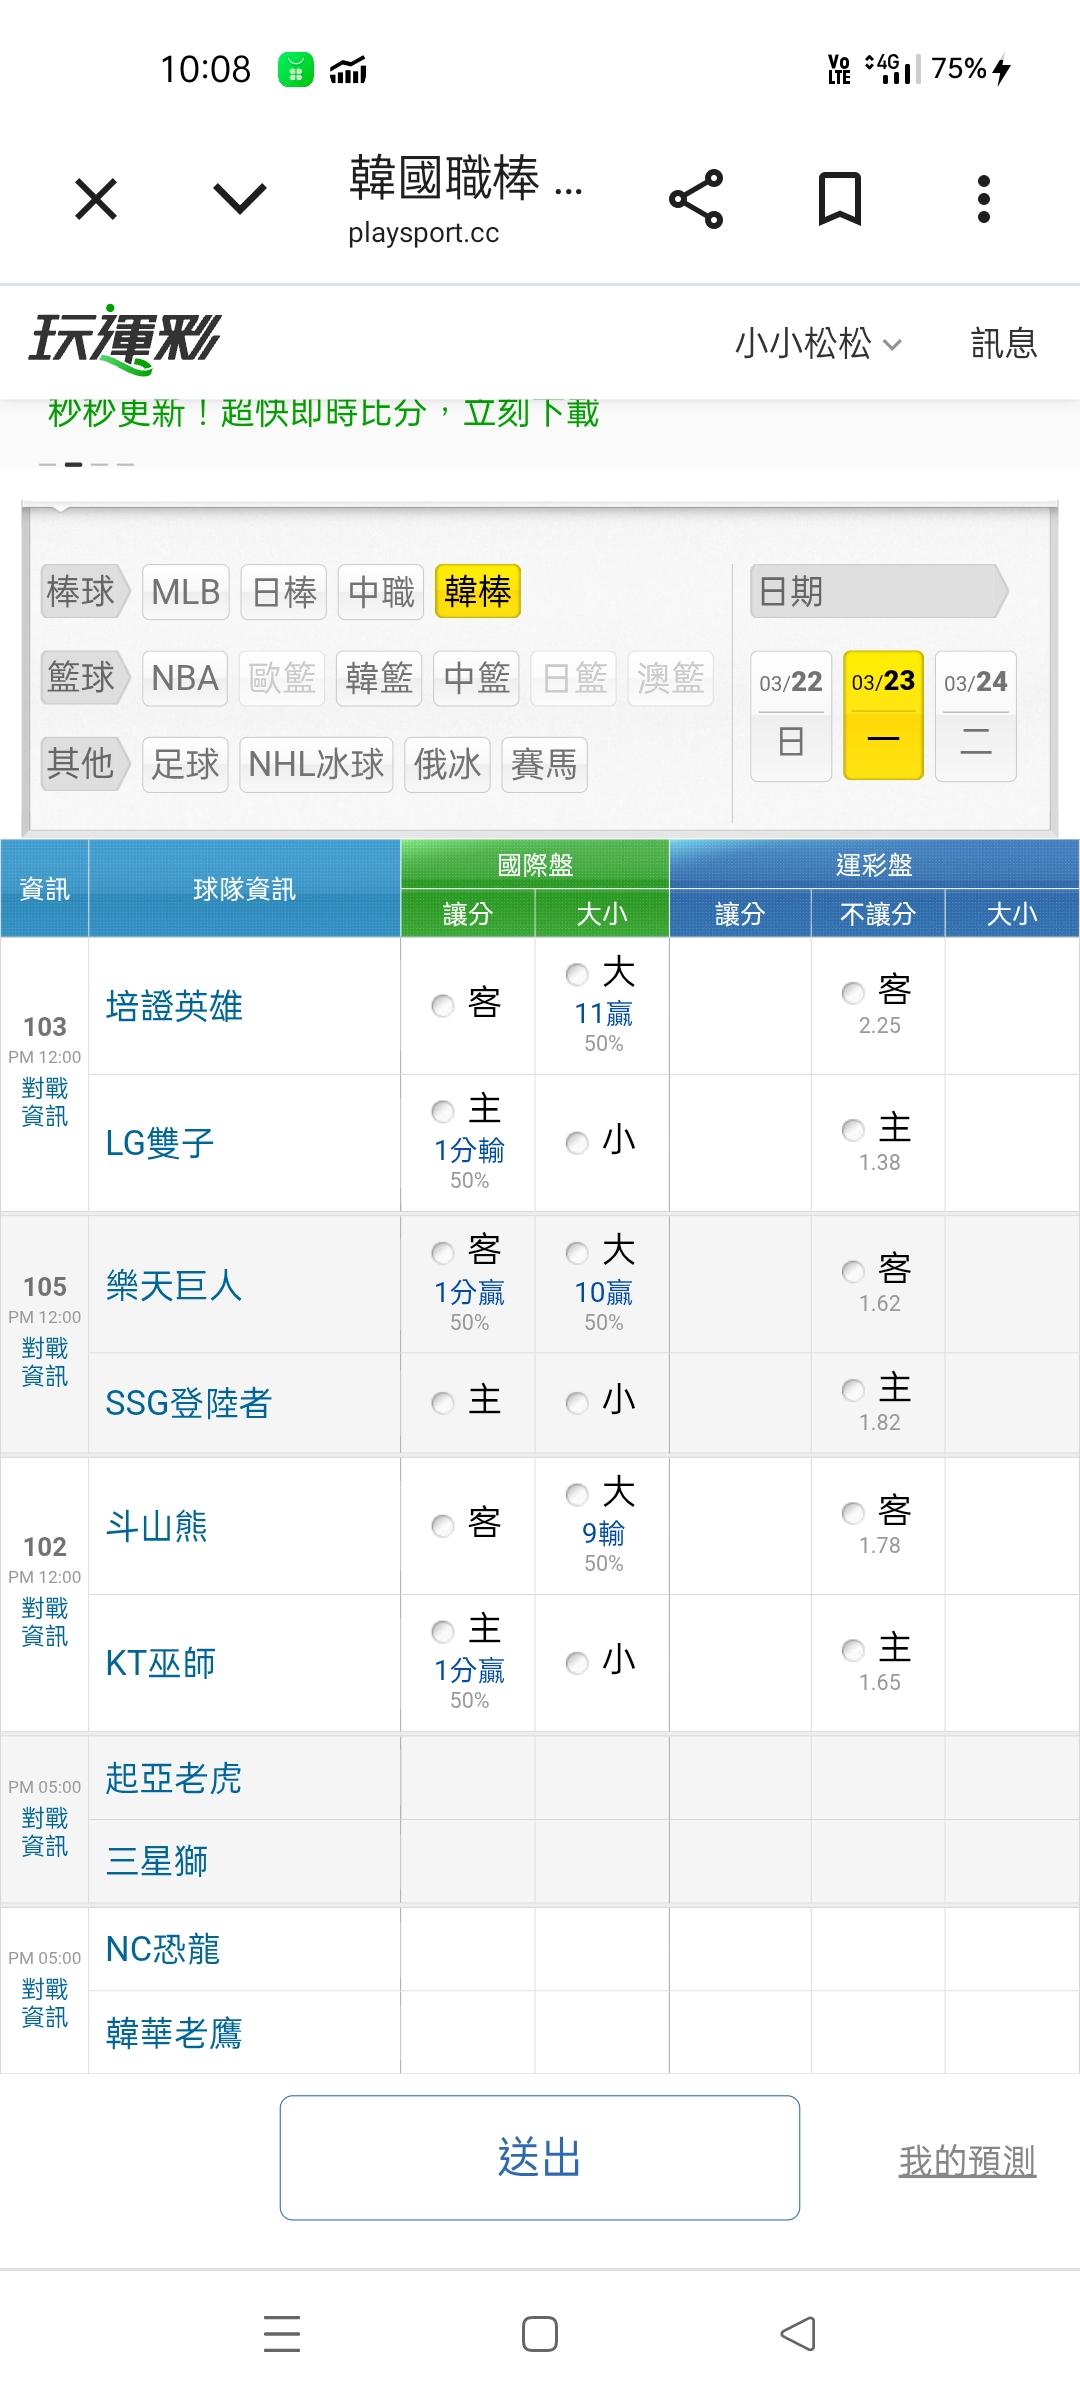Select the MLB league tab
Screen dimensions: 1080x2400
pyautogui.click(x=186, y=592)
